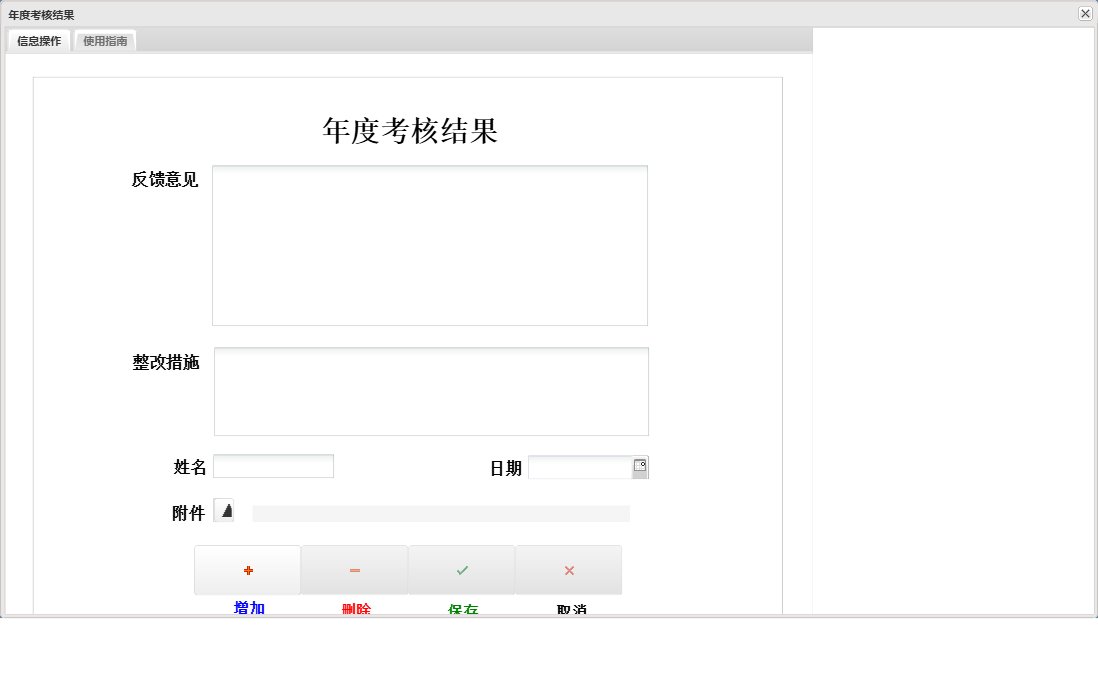Click the dialog title bar text 年度考核结果

tap(43, 14)
